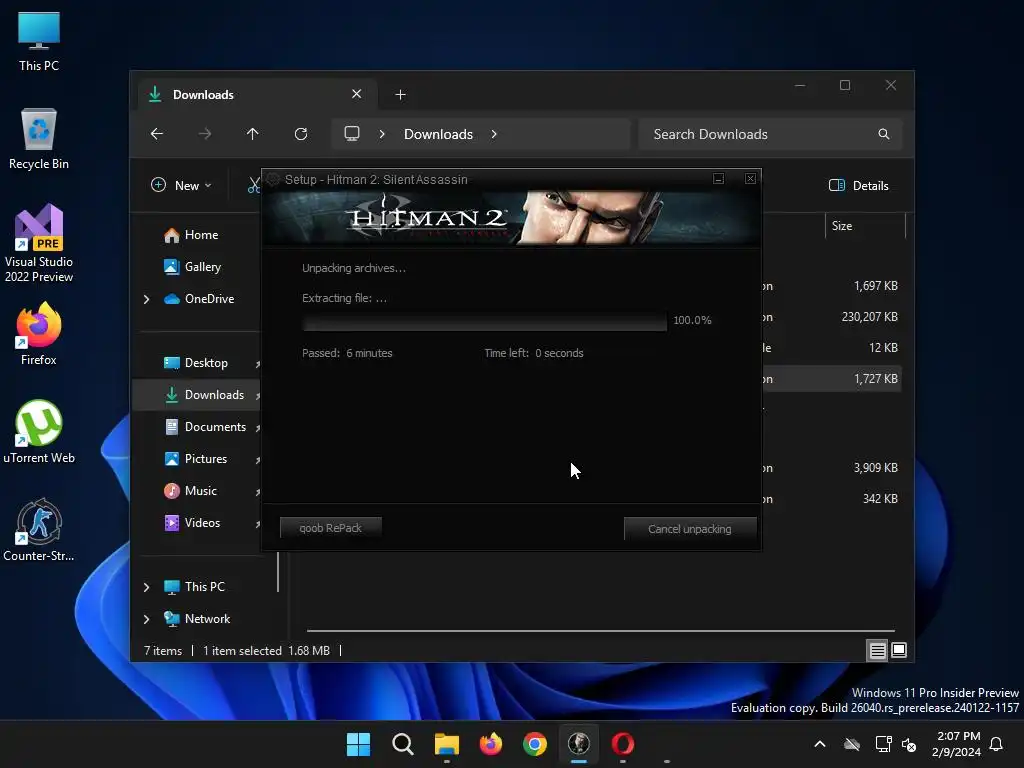Screen dimensions: 1024x768
Task: Click the unpacking progress bar
Action: point(485,321)
